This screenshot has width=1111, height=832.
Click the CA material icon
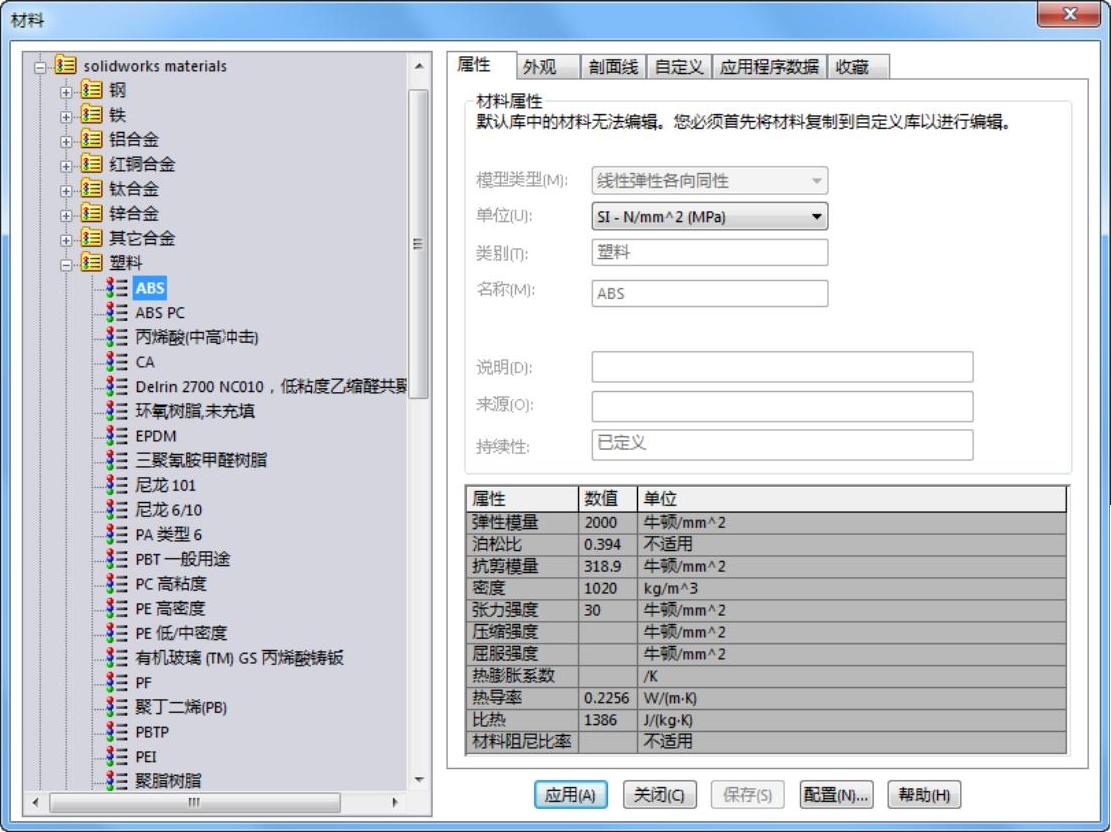(x=117, y=361)
